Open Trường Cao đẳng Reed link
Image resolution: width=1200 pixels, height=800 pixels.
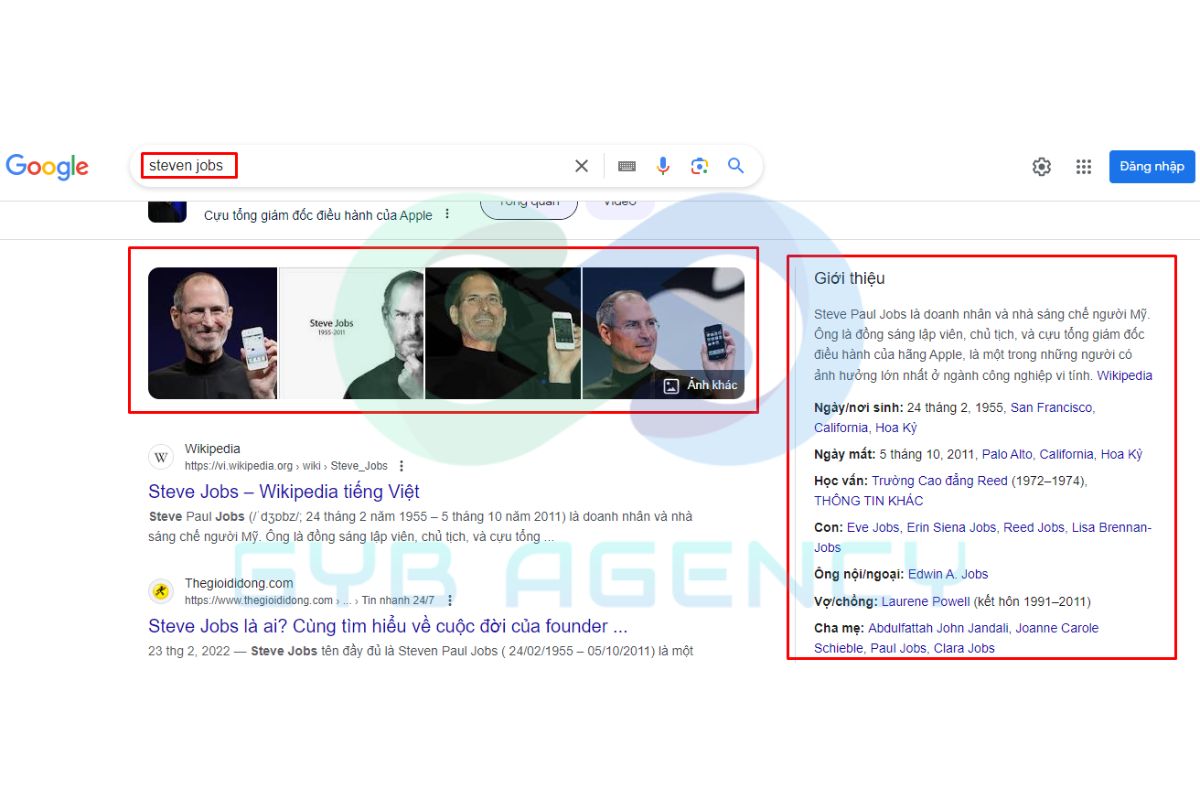click(939, 481)
